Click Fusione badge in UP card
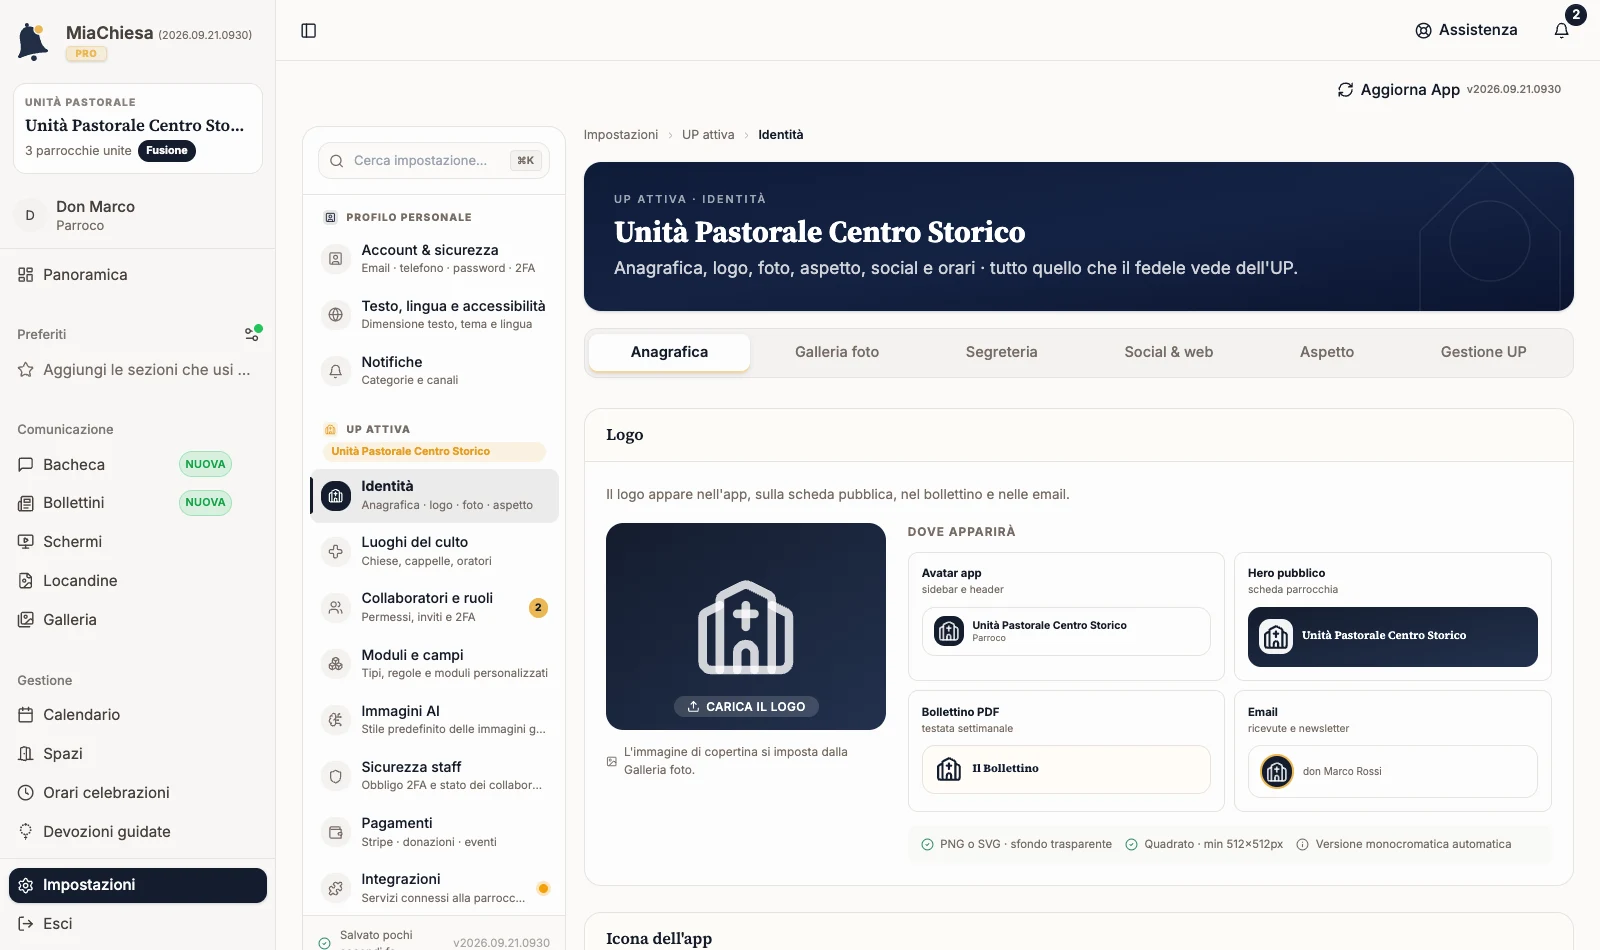1600x950 pixels. pyautogui.click(x=166, y=151)
